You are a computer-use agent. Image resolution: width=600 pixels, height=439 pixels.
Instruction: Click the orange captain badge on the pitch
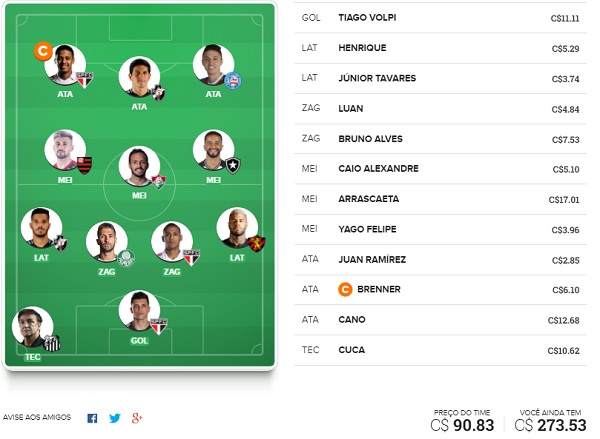43,51
